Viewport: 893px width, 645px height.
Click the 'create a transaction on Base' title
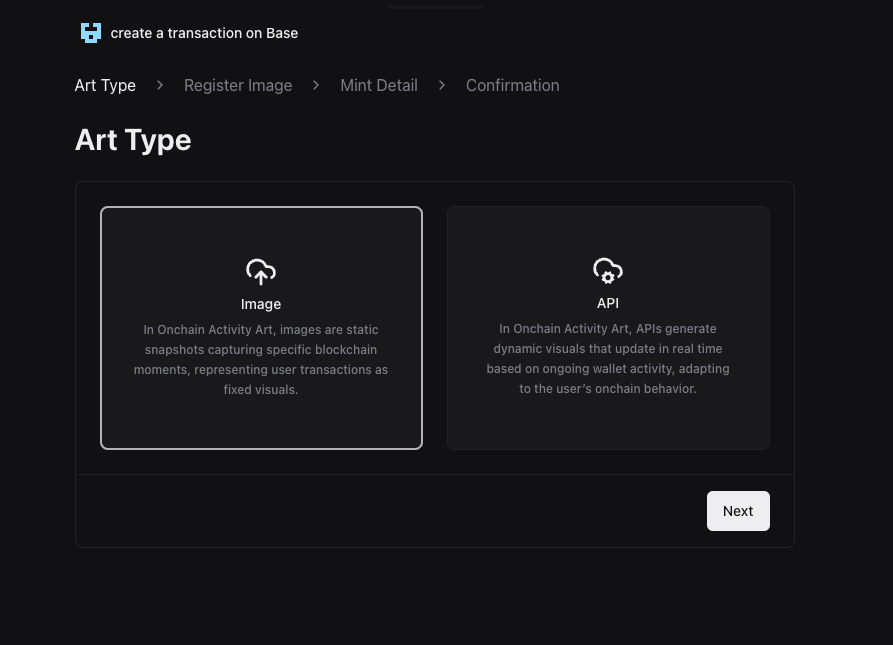click(204, 33)
